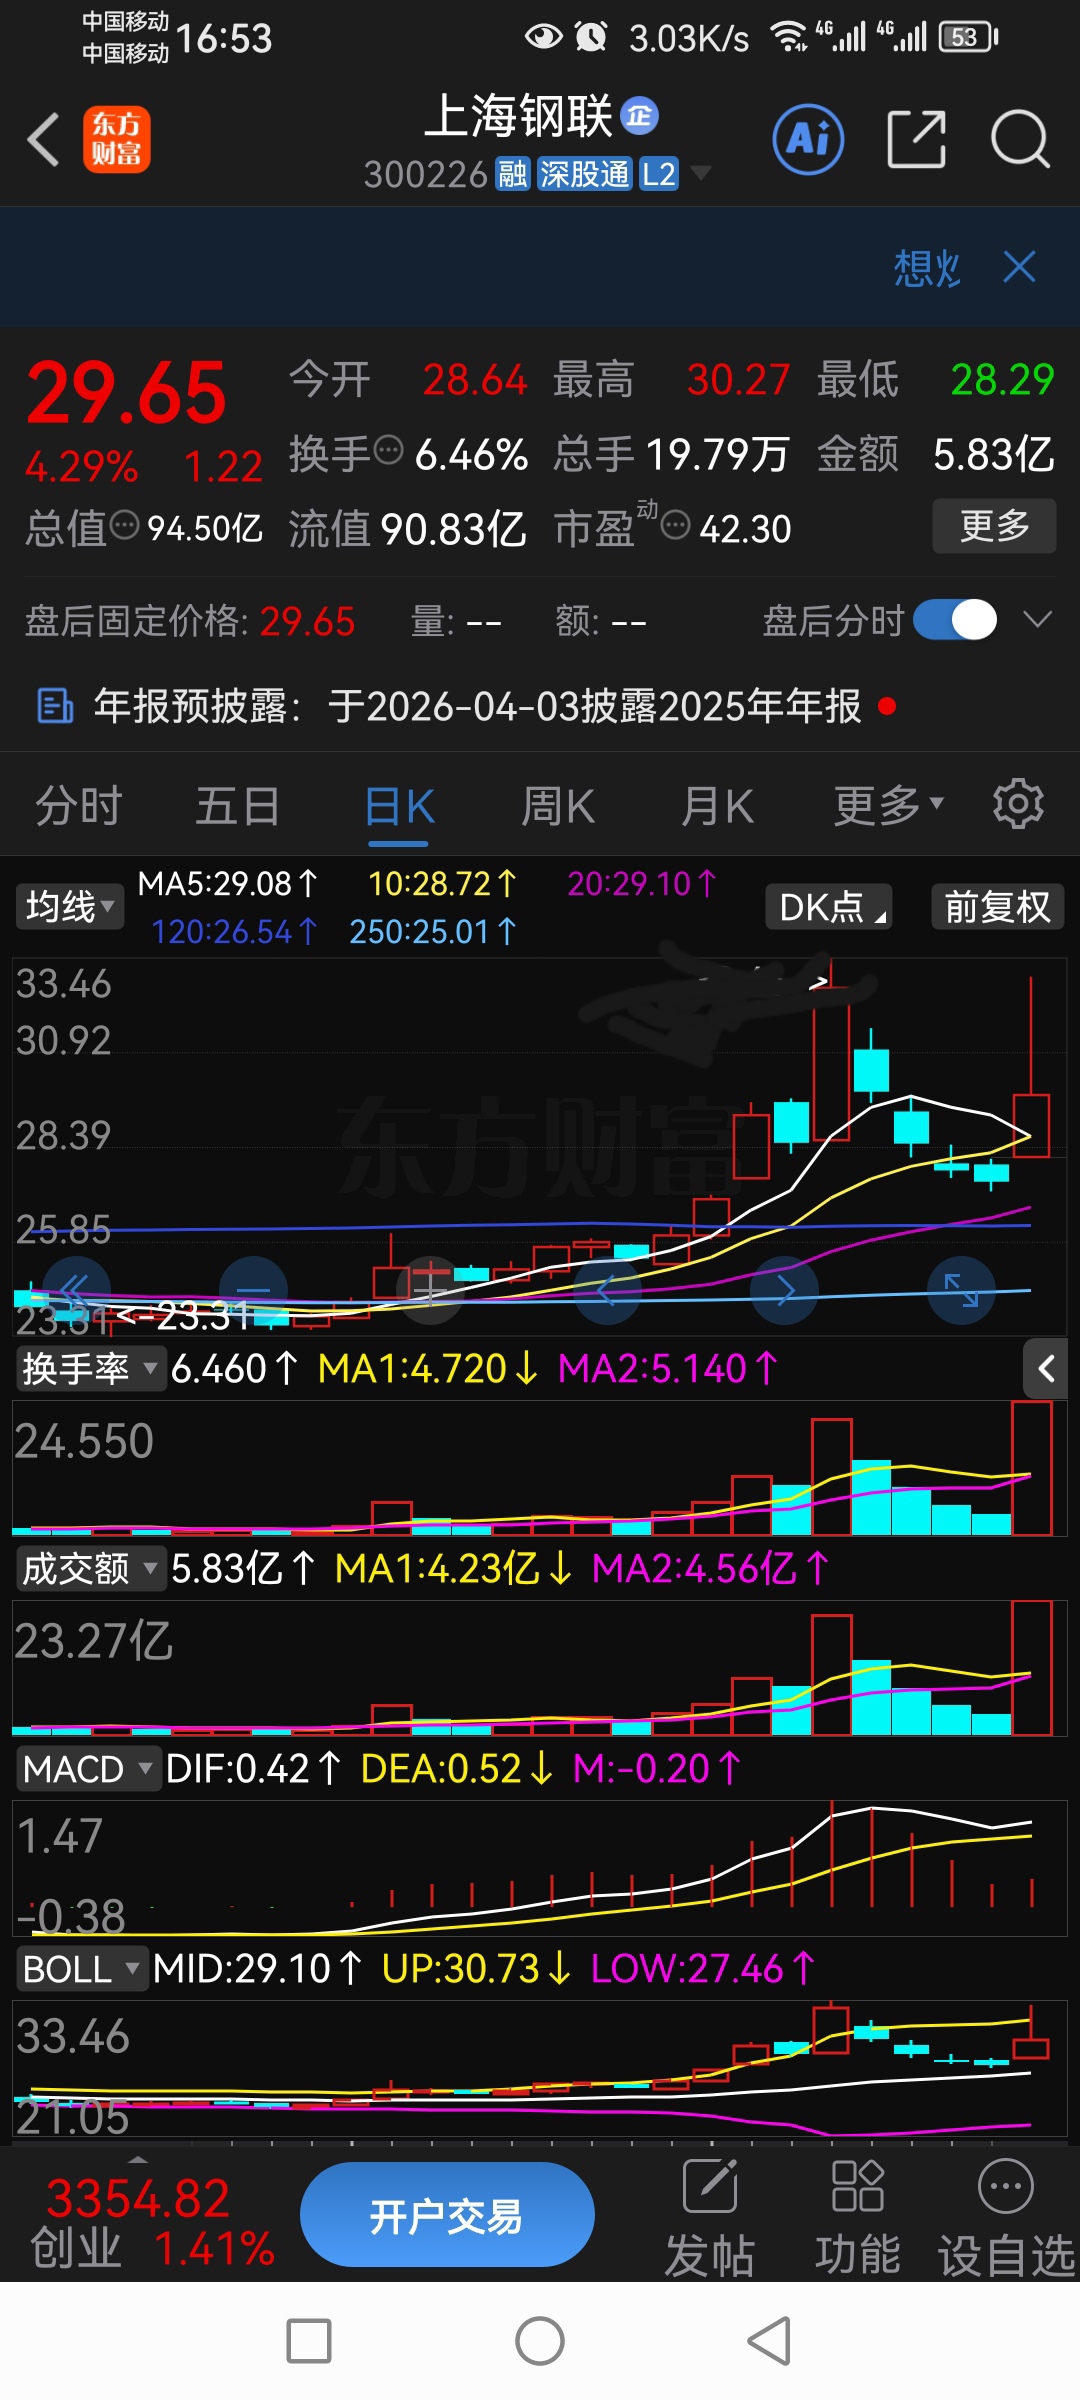Tap the 更多 quote details button

[994, 525]
